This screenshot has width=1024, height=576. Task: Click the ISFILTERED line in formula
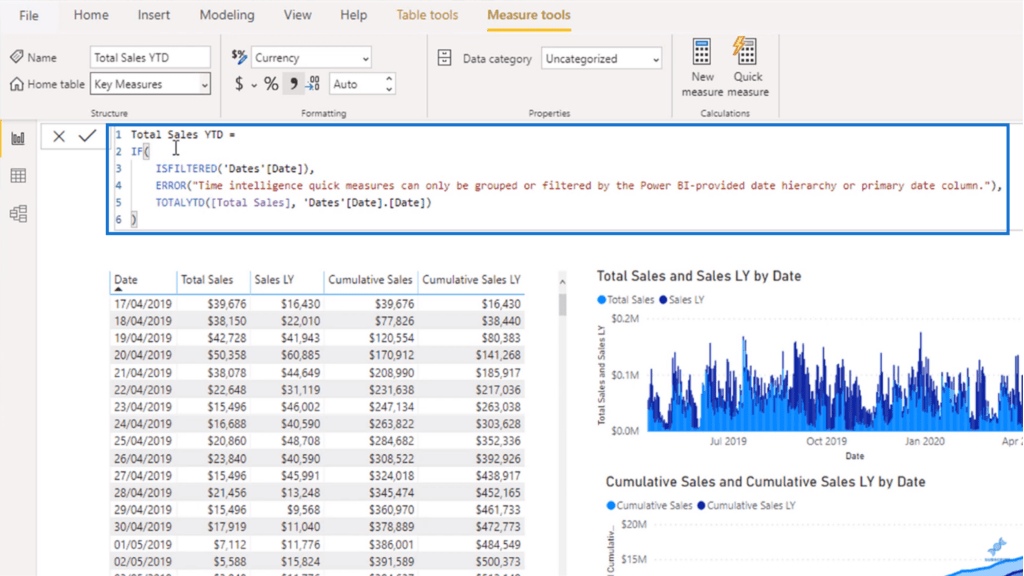point(234,168)
